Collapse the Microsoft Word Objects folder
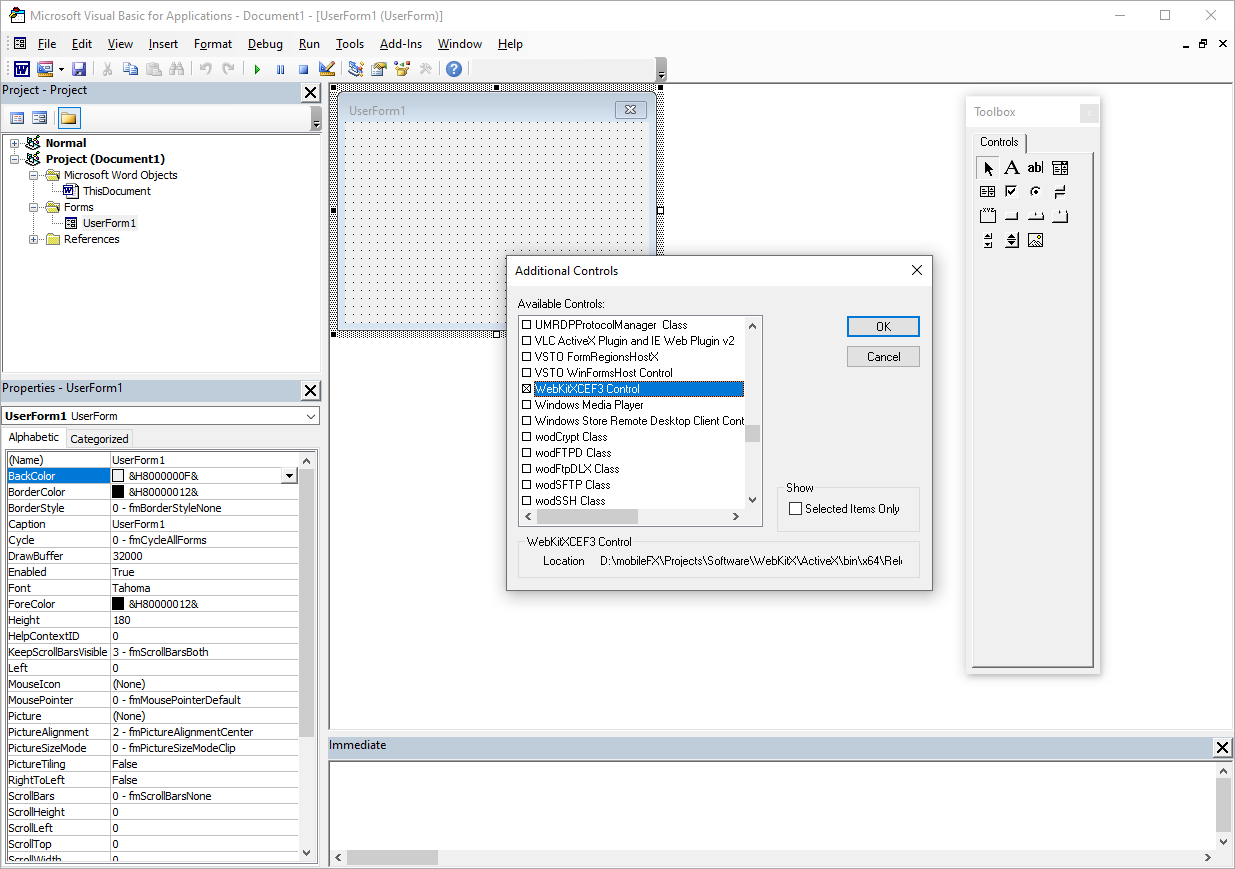1235x869 pixels. 34,175
